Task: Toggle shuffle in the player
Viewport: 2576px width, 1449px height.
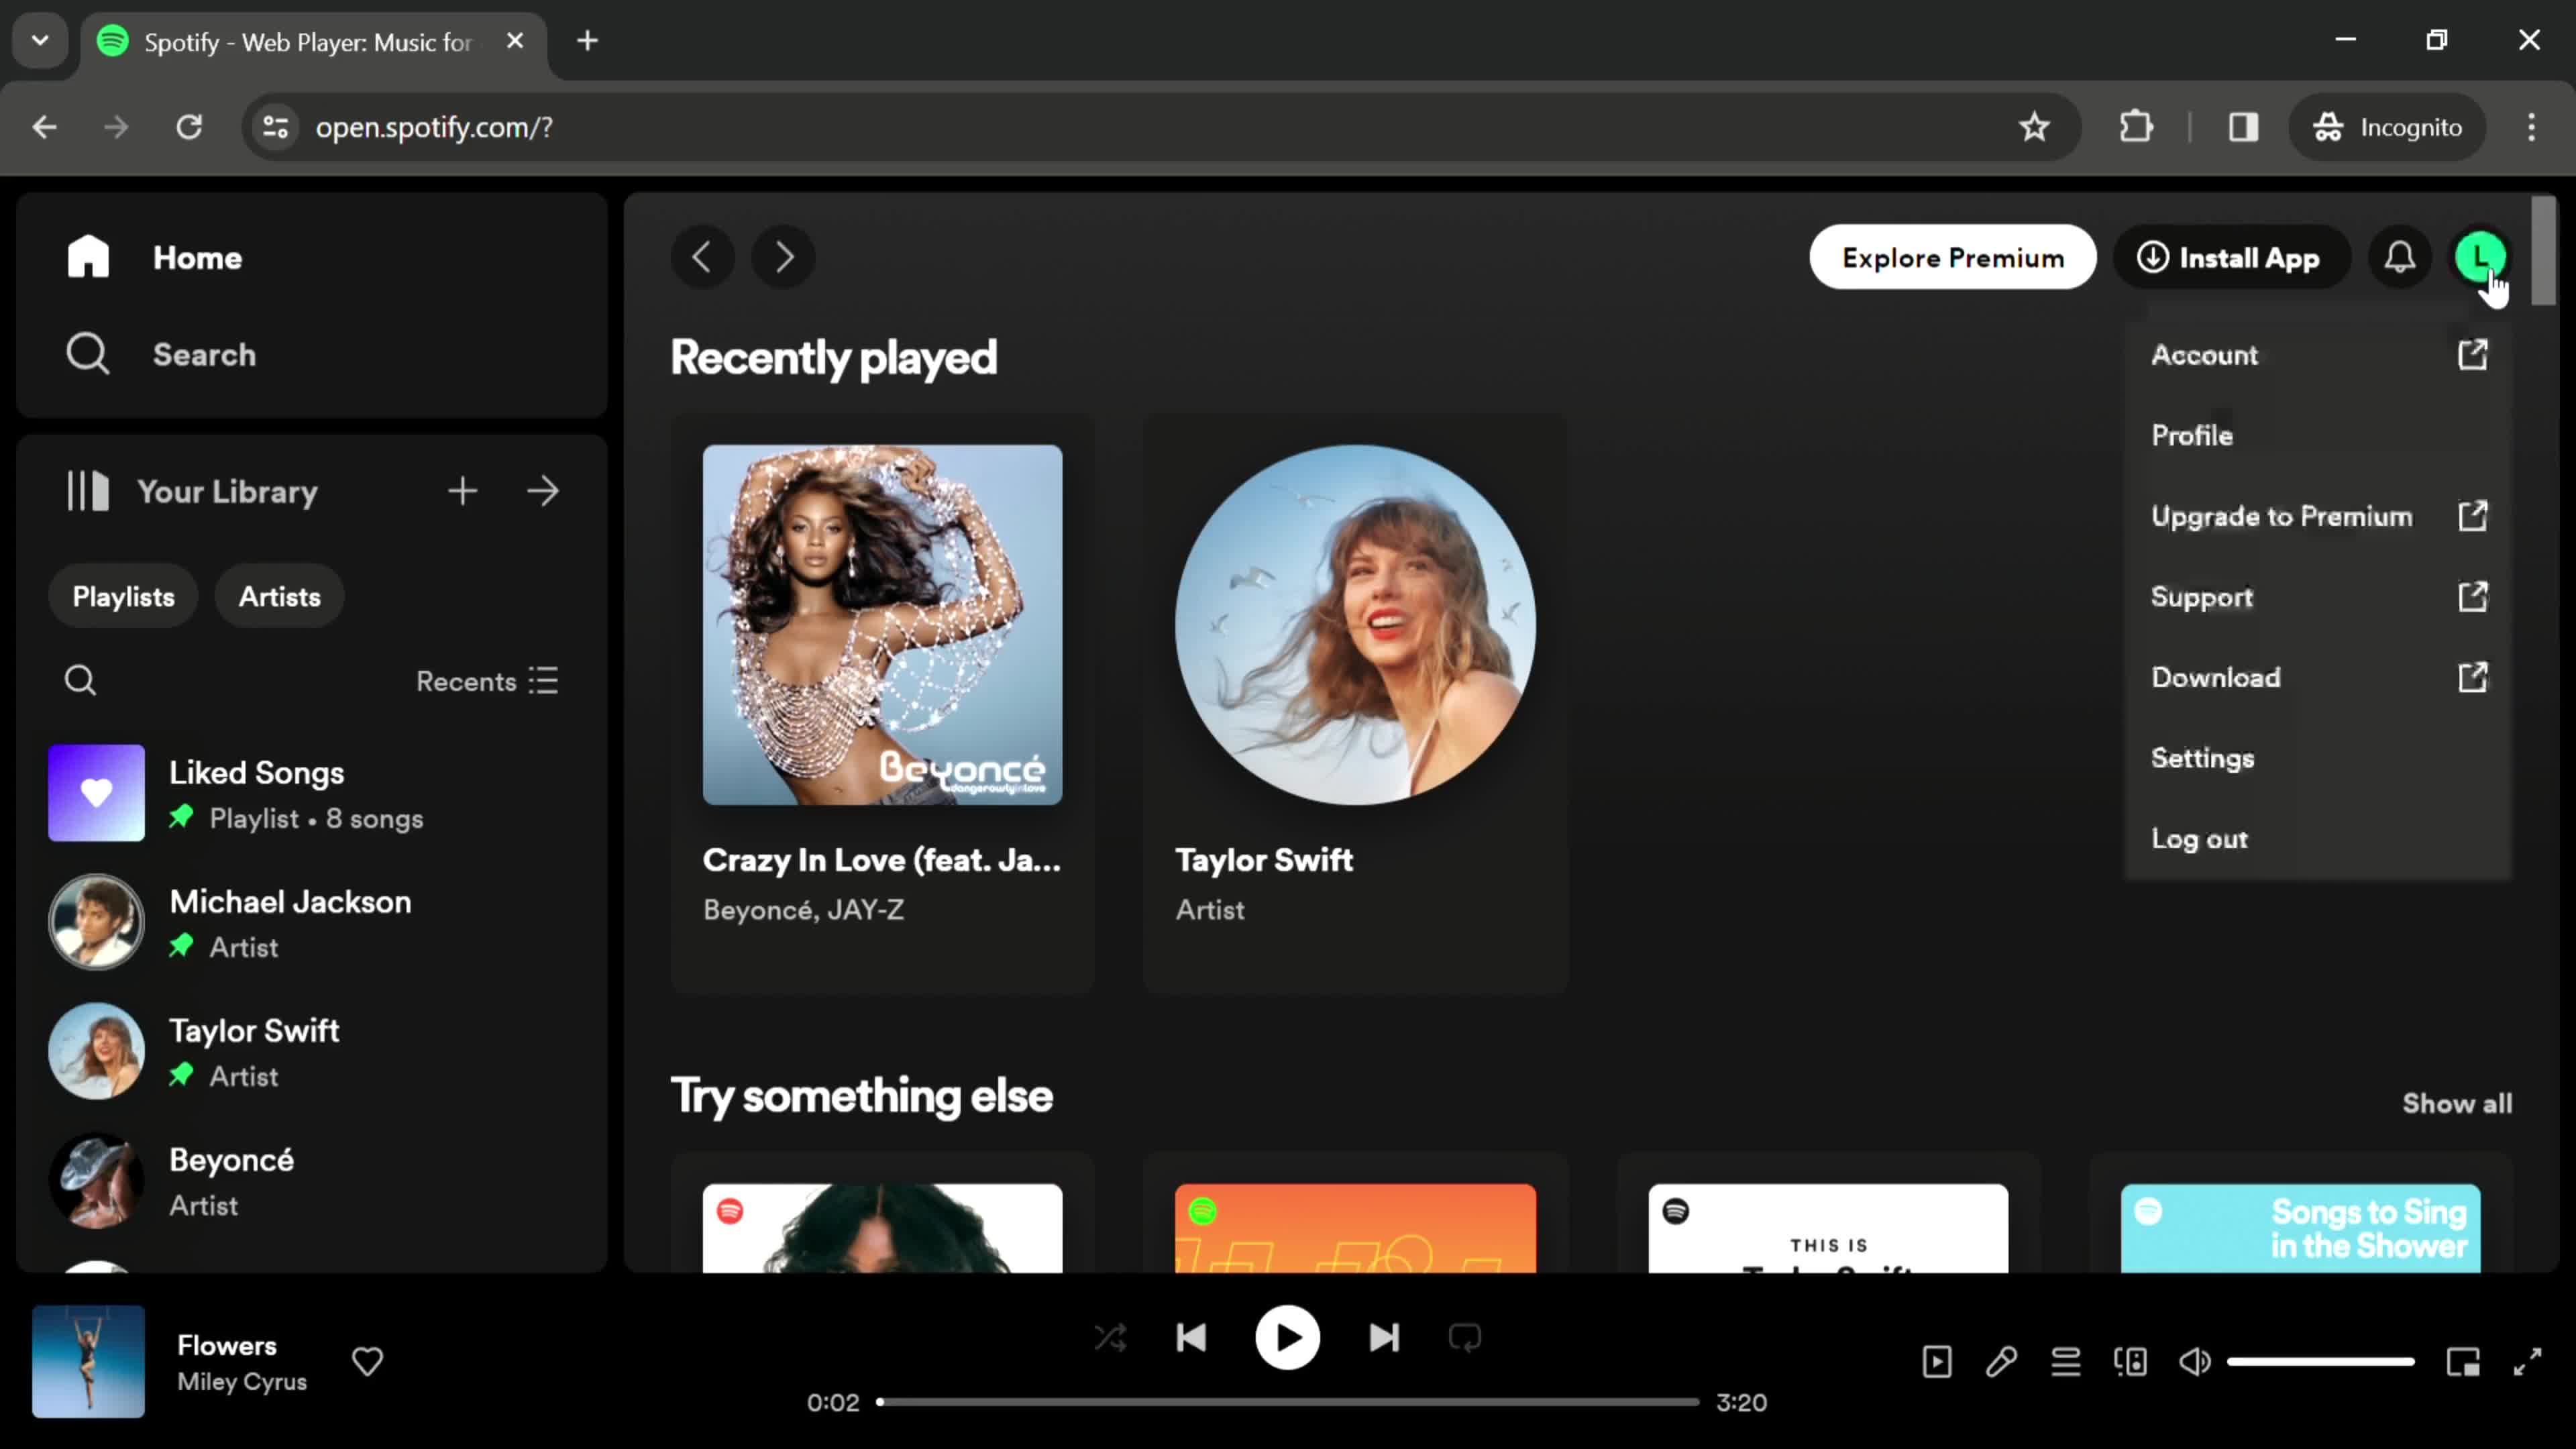Action: 1110,1338
